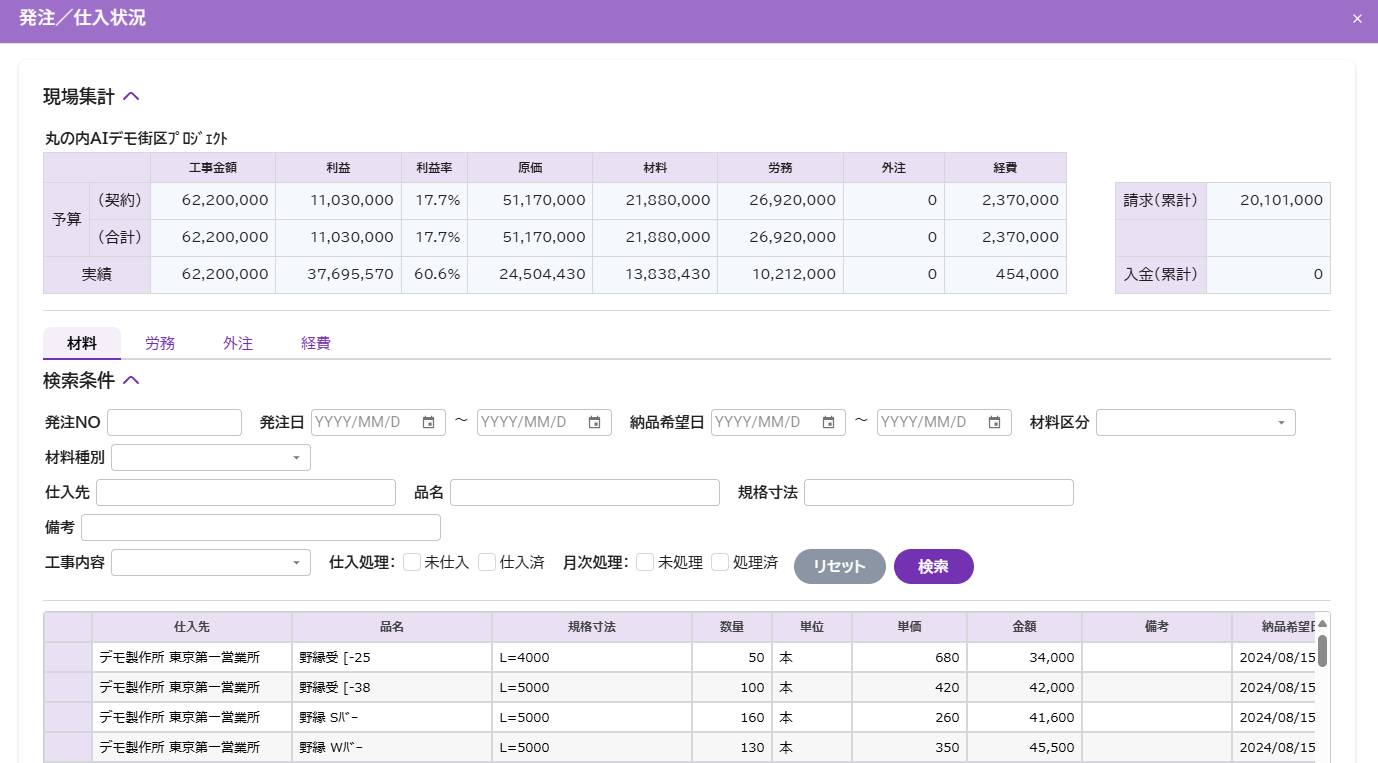Click the 野縁受 [-38 product cell
The height and width of the screenshot is (763, 1378).
pos(392,688)
